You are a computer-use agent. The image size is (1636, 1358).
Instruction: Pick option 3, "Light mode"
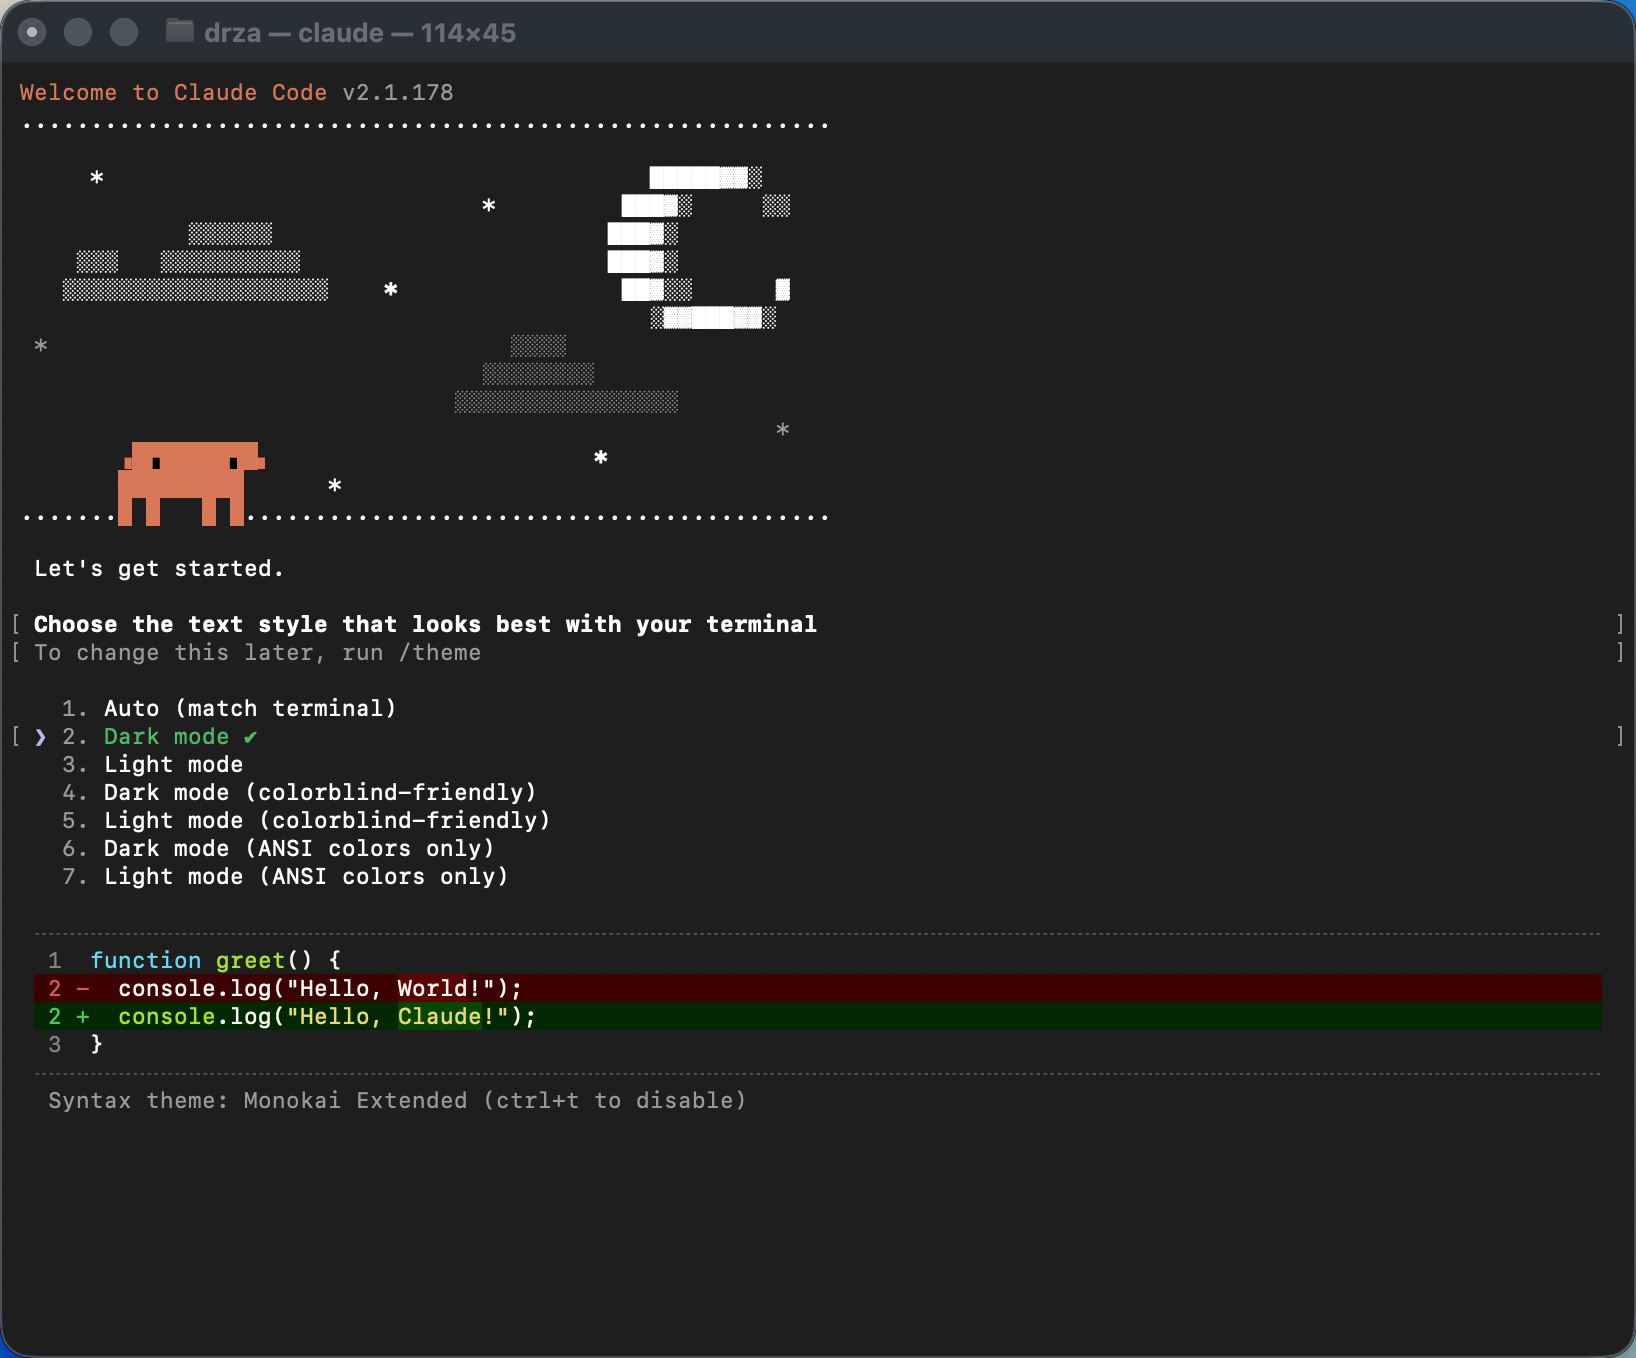click(152, 765)
